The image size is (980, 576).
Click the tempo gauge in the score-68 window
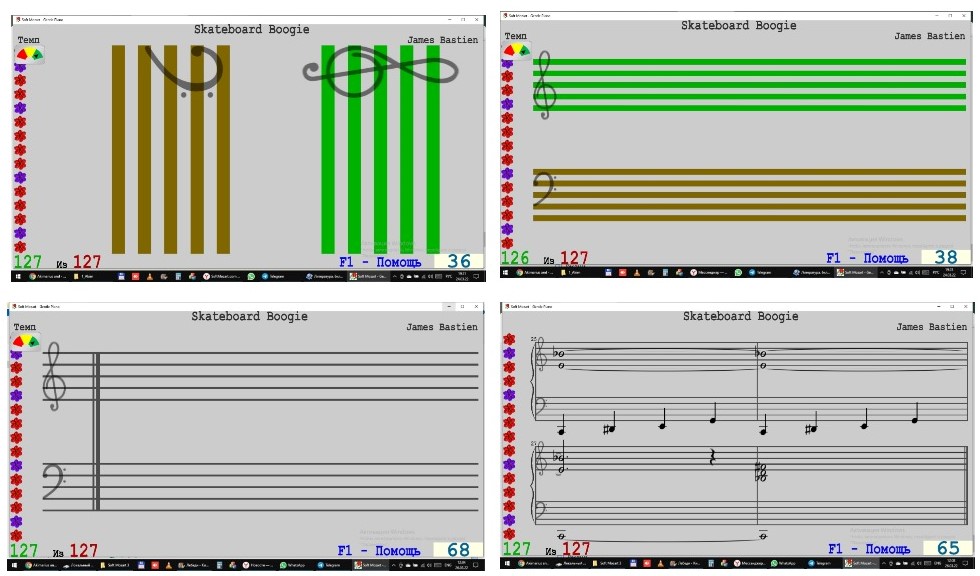click(26, 342)
